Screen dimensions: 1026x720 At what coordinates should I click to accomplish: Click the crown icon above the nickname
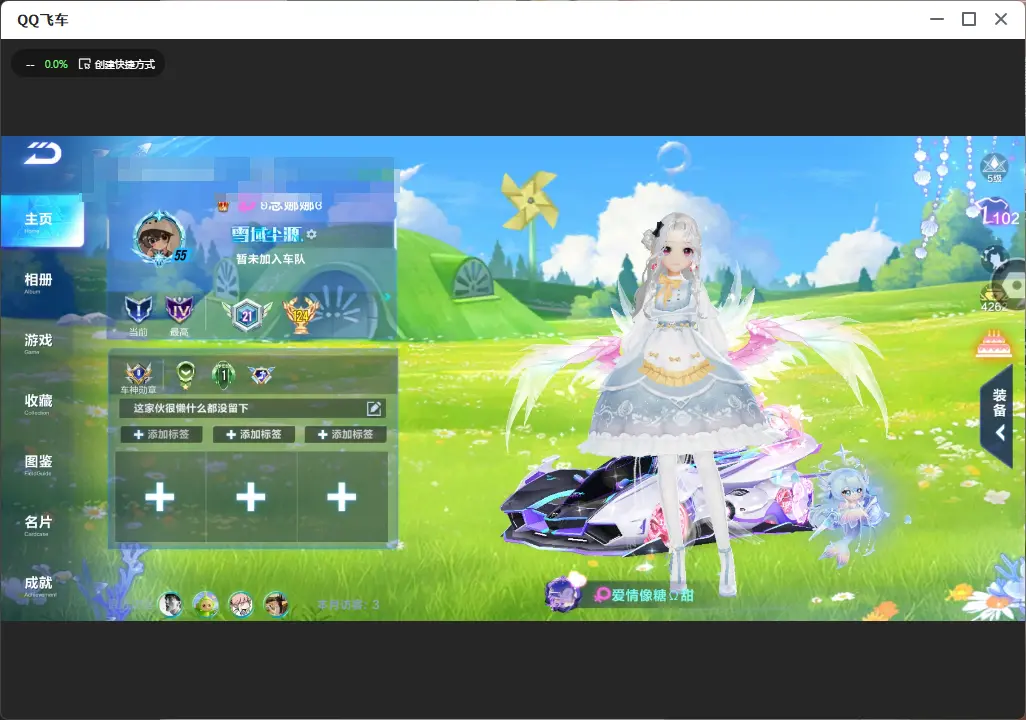coord(223,206)
